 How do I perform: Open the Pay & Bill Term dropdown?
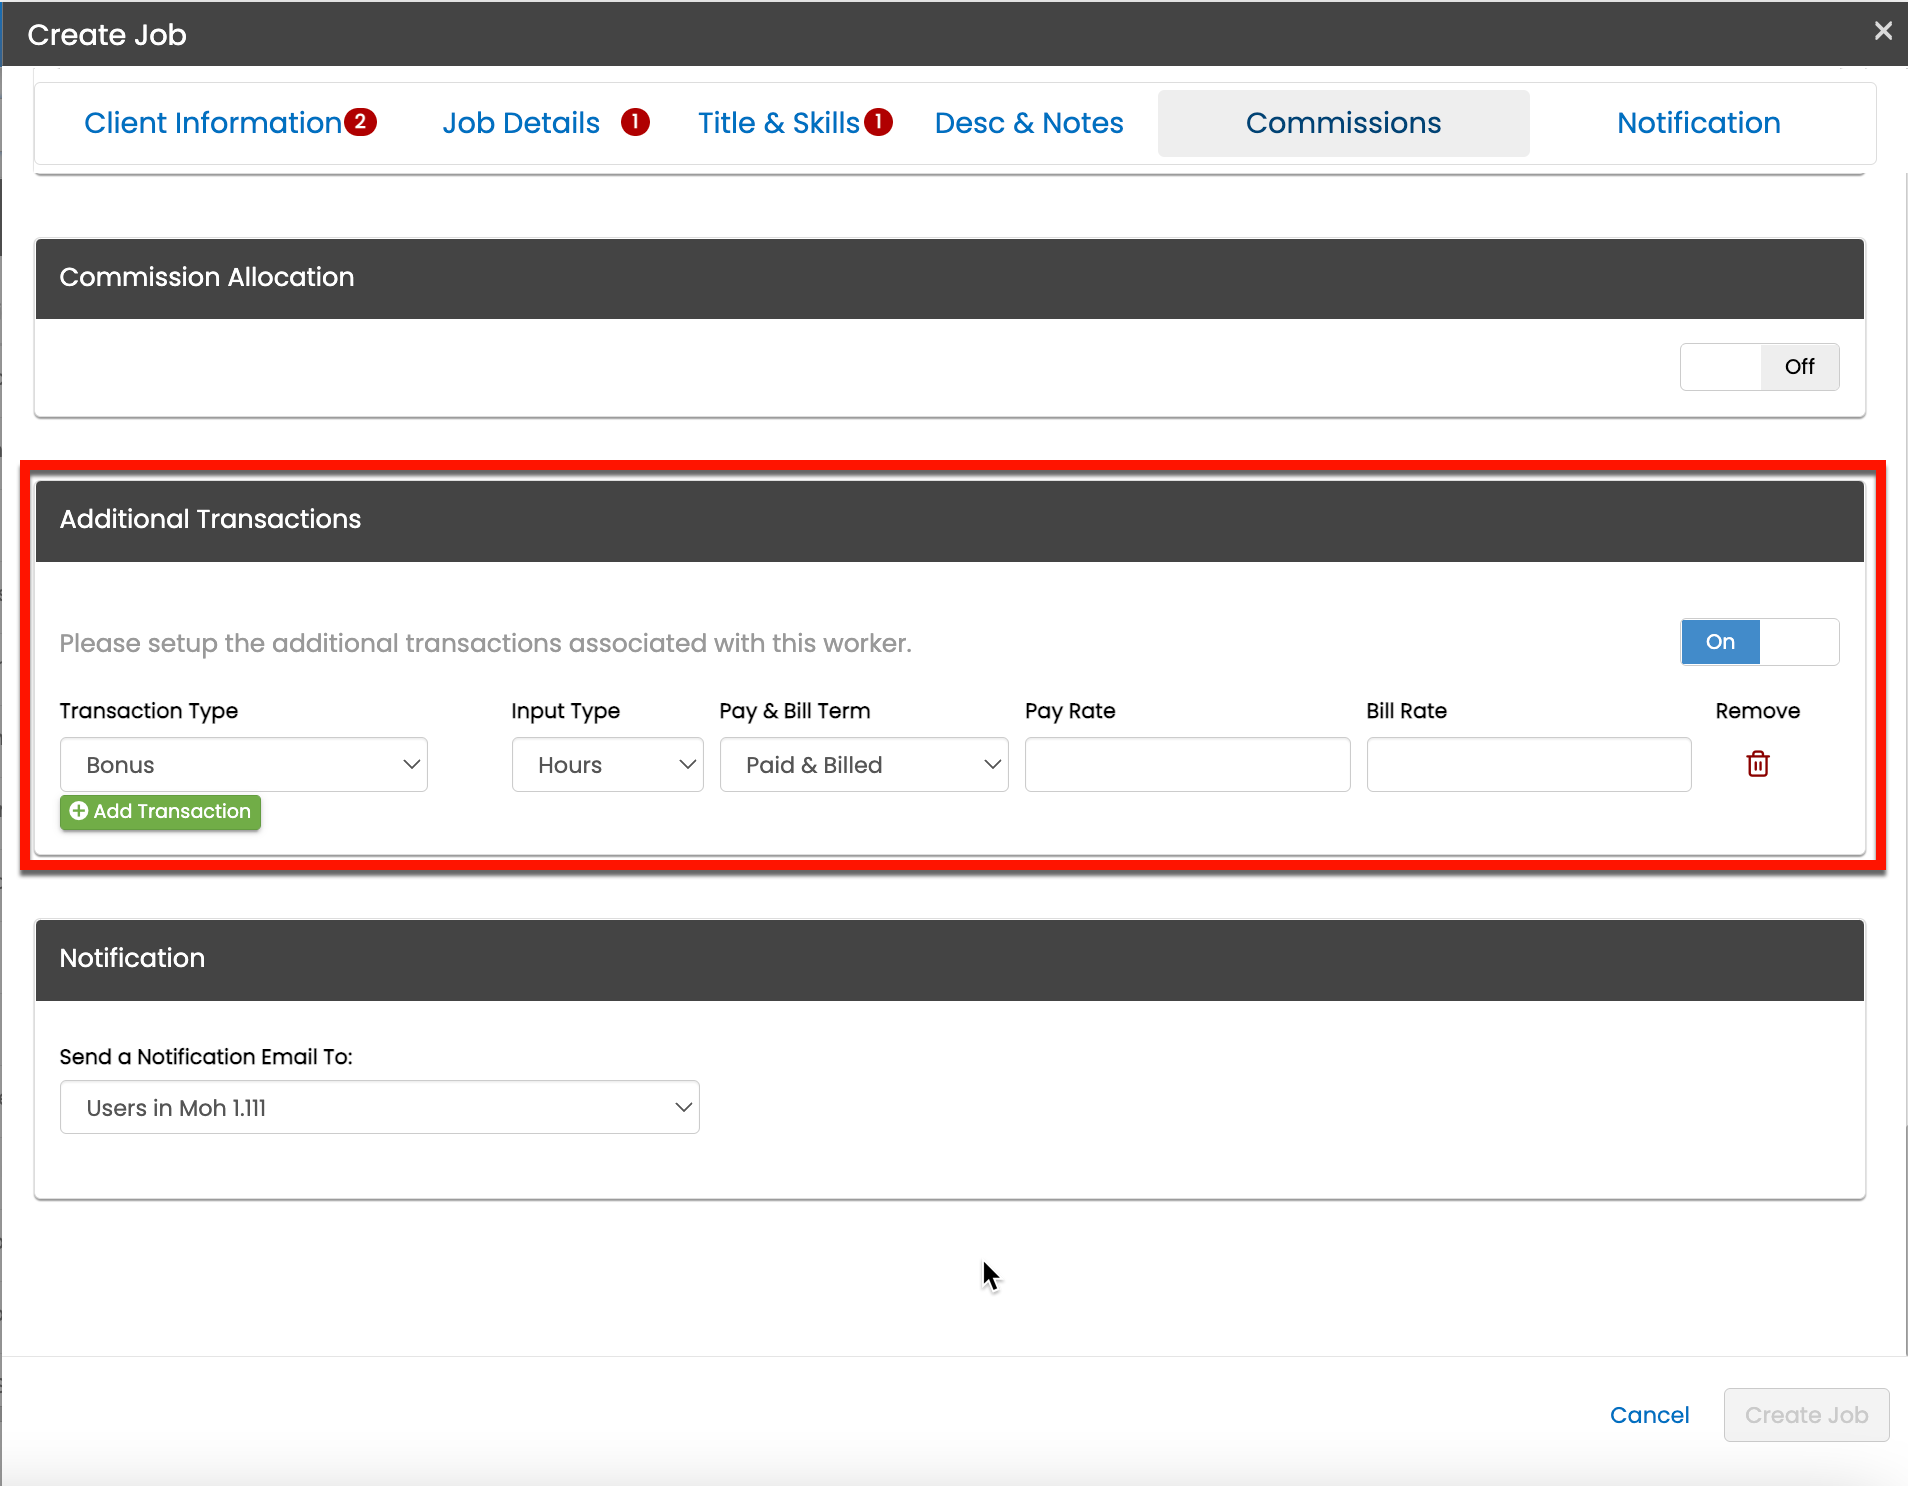click(864, 765)
